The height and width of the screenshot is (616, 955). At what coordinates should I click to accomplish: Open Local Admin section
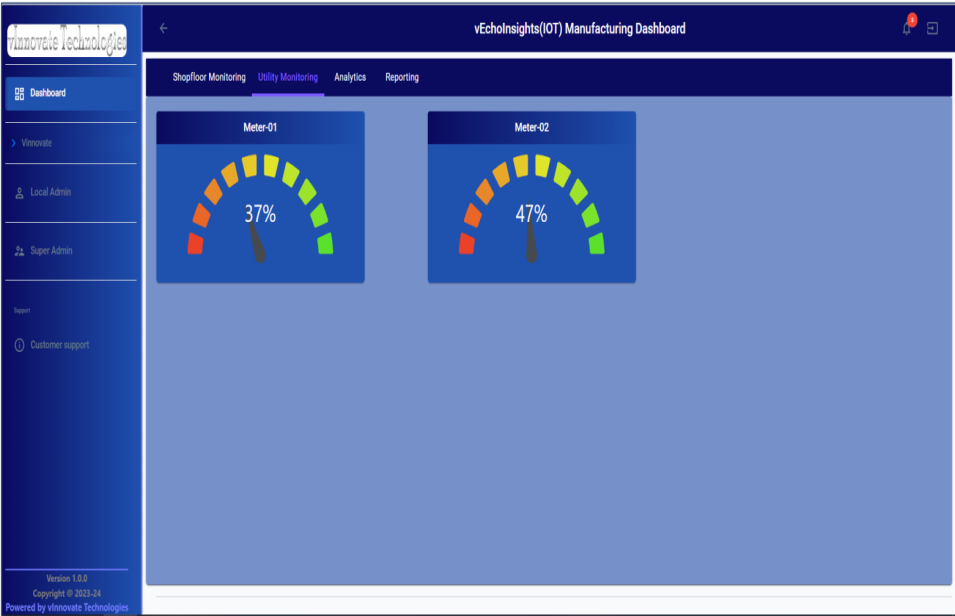click(x=71, y=193)
